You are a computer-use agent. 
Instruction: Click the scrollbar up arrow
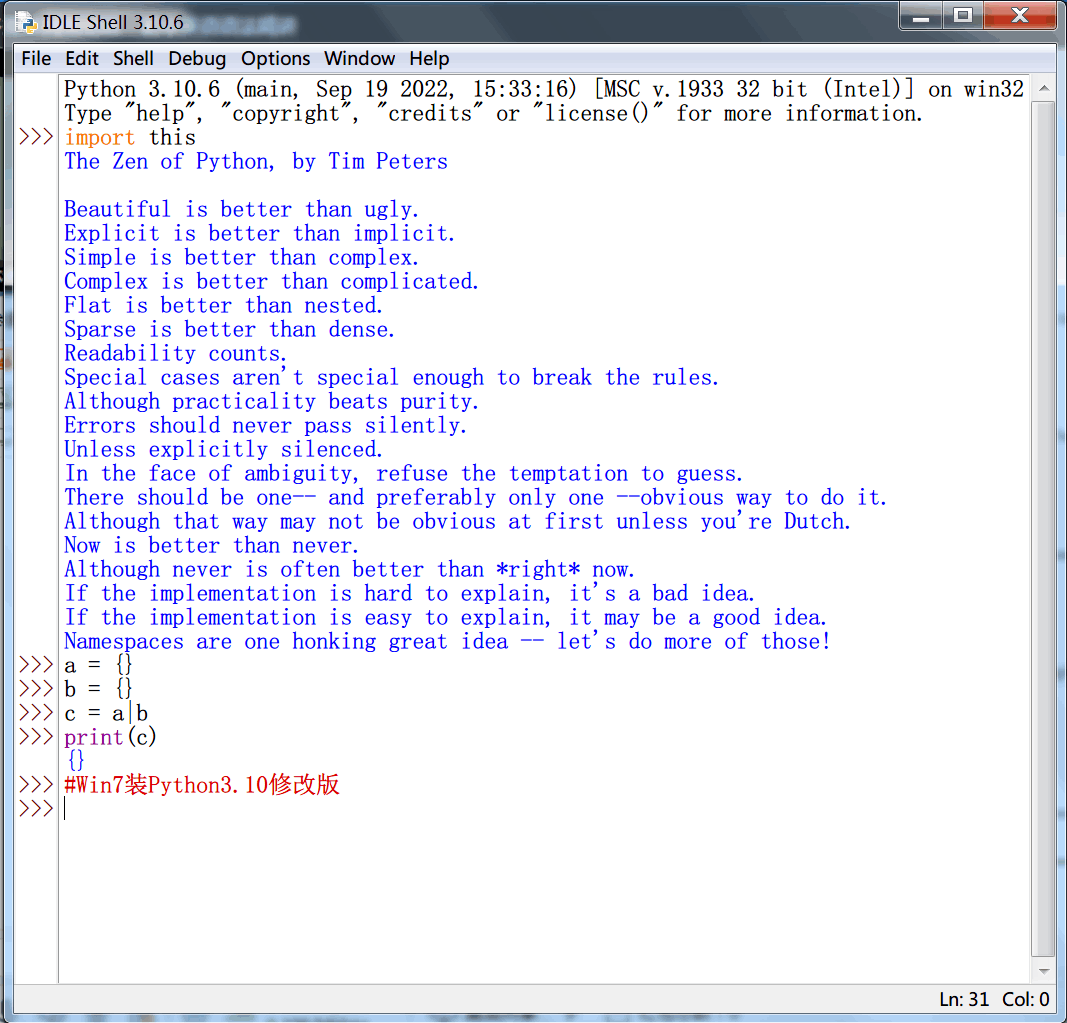(1043, 90)
